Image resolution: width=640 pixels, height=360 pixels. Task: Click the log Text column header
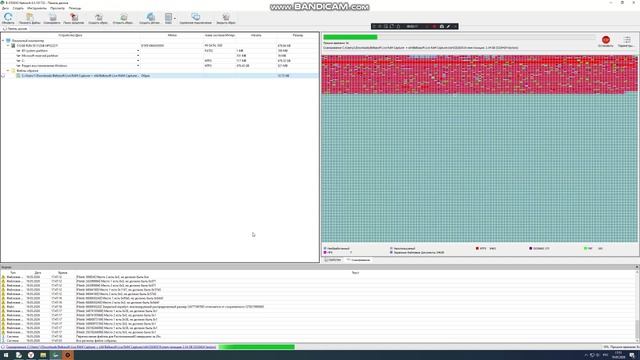(355, 272)
